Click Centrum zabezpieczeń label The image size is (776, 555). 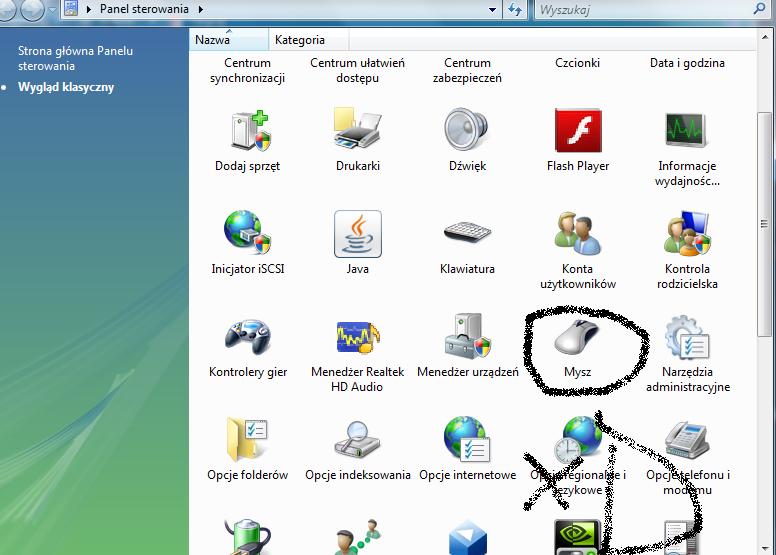[x=467, y=70]
